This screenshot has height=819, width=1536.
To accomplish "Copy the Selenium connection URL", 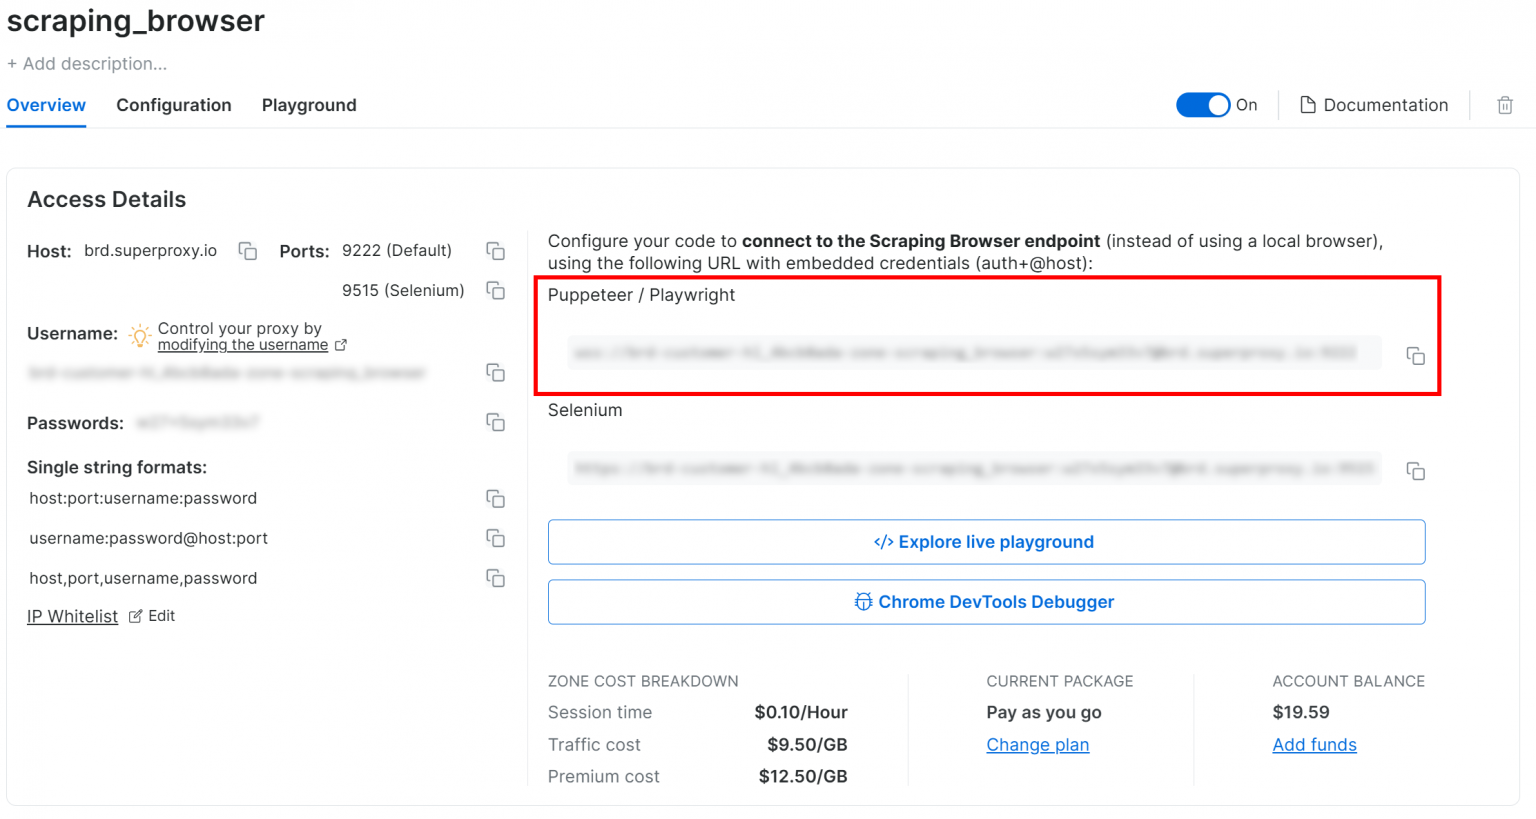I will pyautogui.click(x=1416, y=471).
